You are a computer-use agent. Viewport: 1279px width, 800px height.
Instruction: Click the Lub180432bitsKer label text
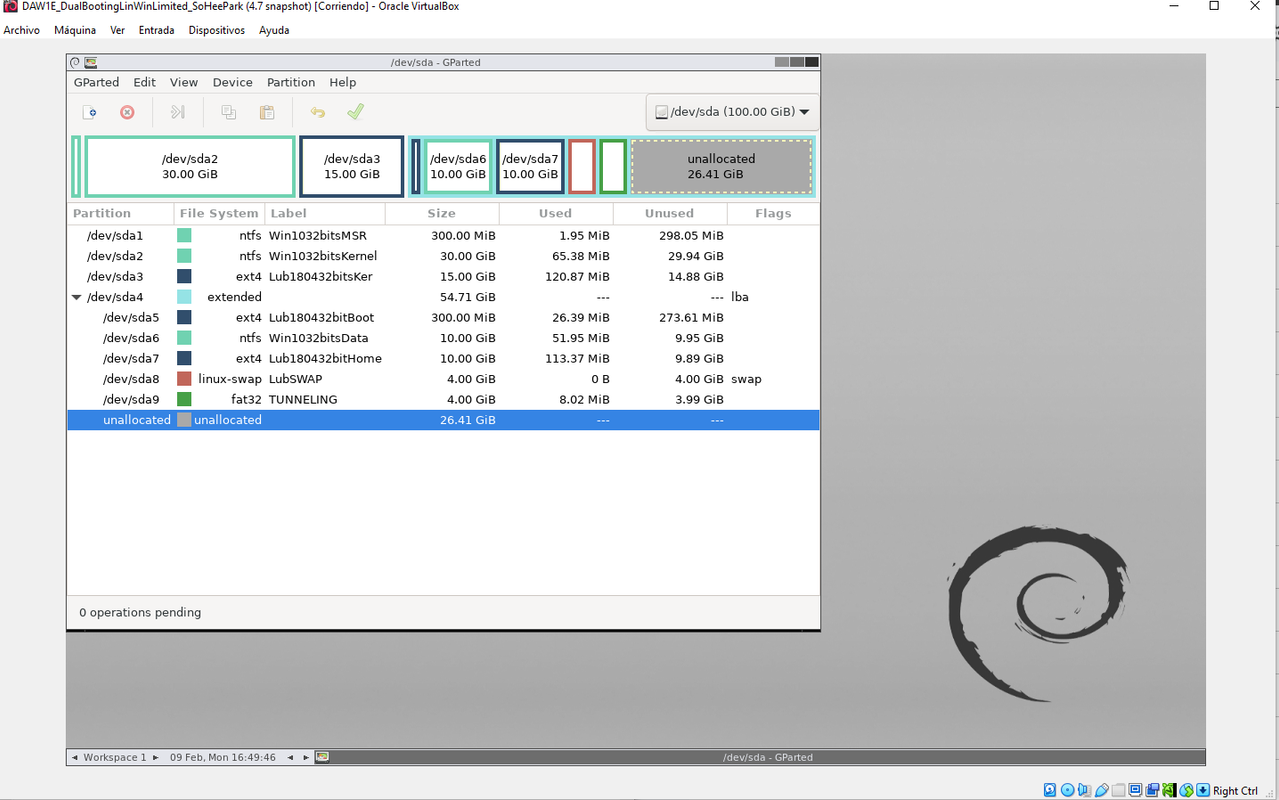click(320, 277)
